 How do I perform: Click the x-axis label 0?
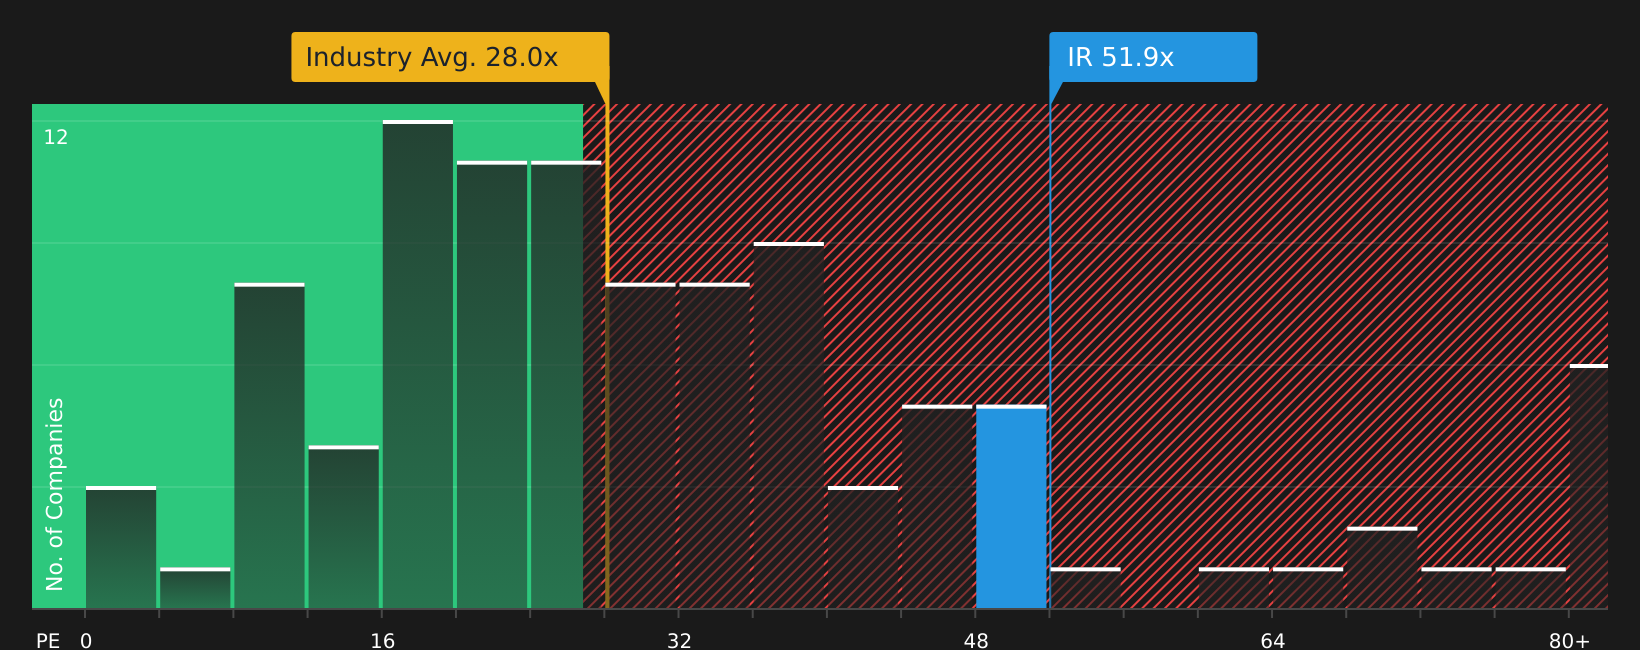tap(86, 641)
